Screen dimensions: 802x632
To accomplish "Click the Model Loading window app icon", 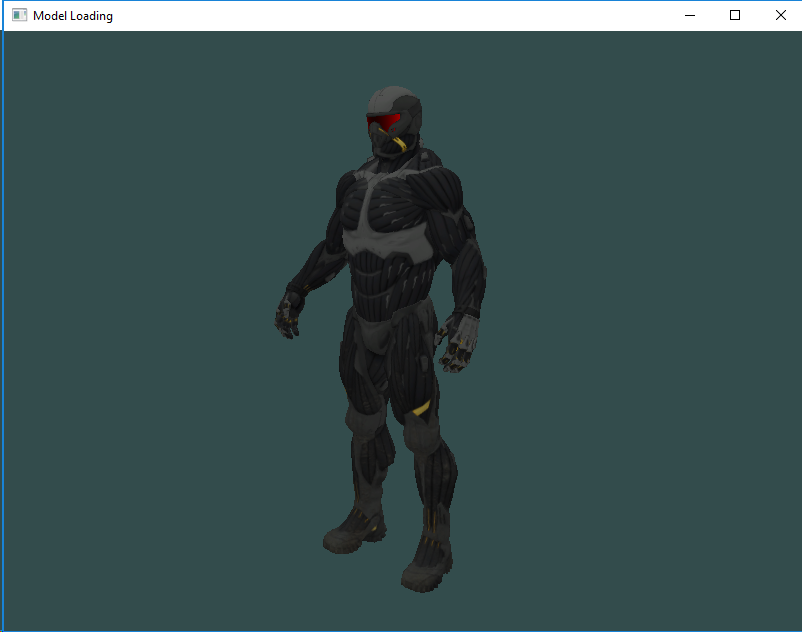I will point(19,15).
